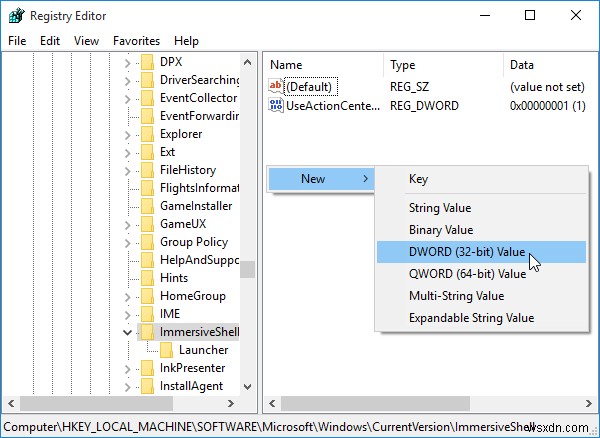
Task: Click the ImmersiveShell folder icon
Action: pos(148,332)
